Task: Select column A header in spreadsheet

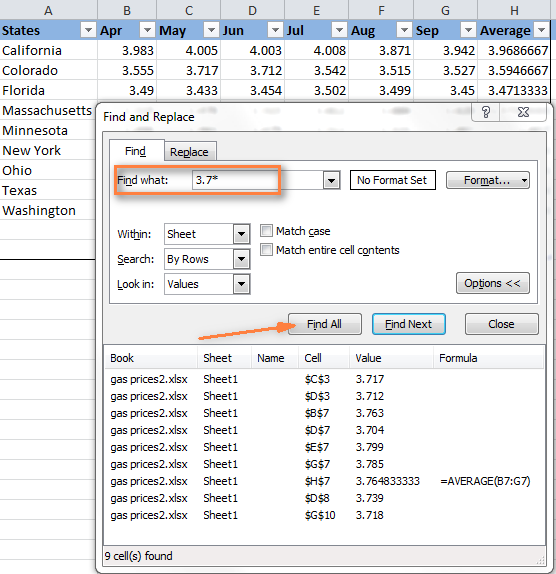Action: coord(48,10)
